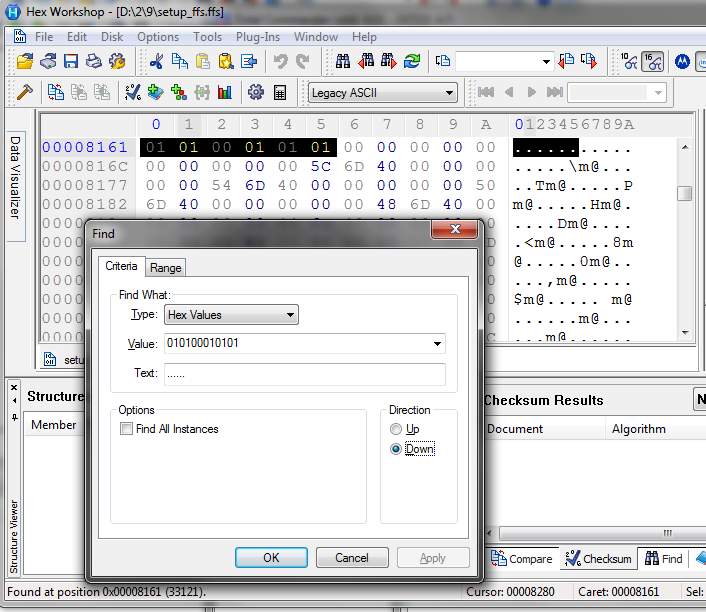The height and width of the screenshot is (612, 706).
Task: Switch to the Range tab
Action: click(165, 268)
